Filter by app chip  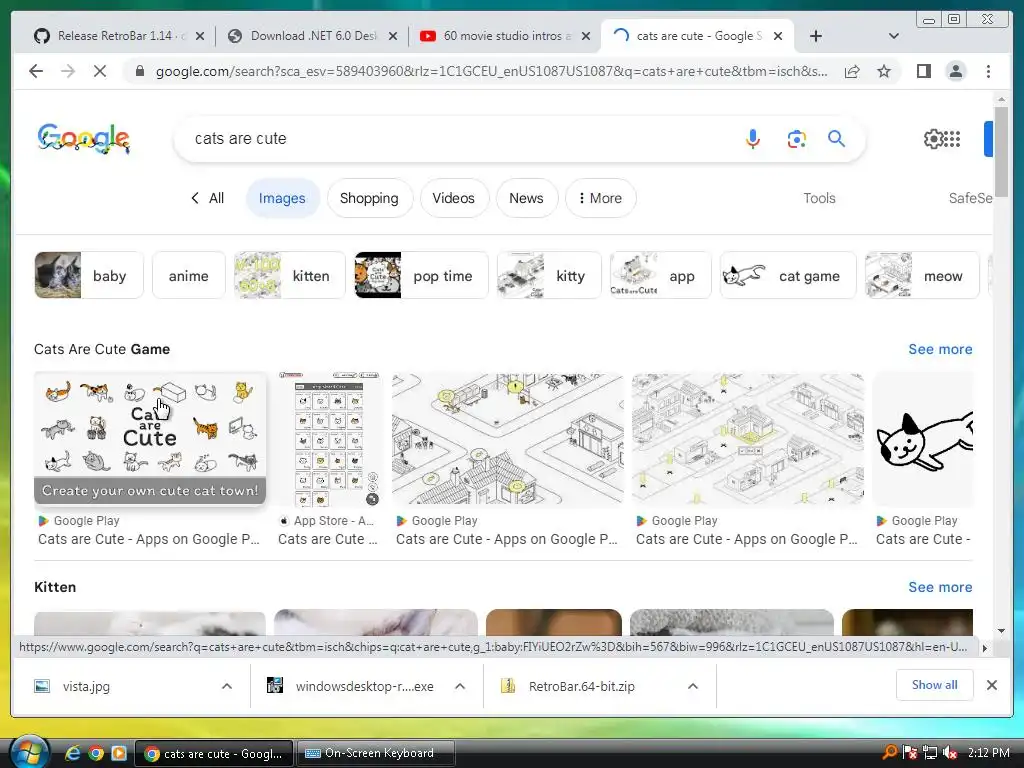(660, 276)
